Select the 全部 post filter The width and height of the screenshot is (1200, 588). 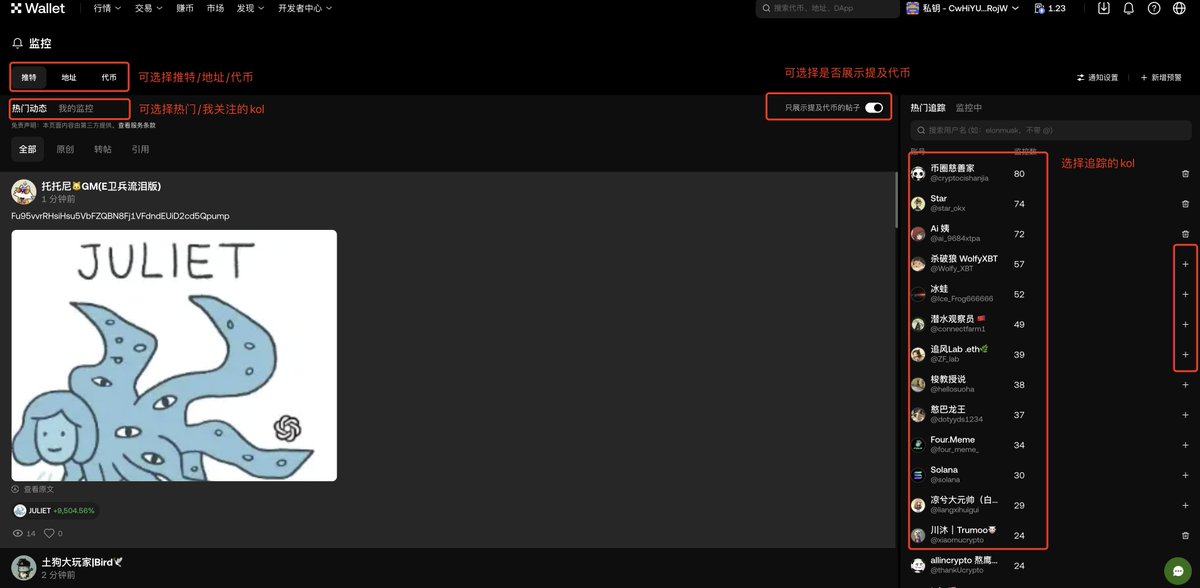pos(28,149)
